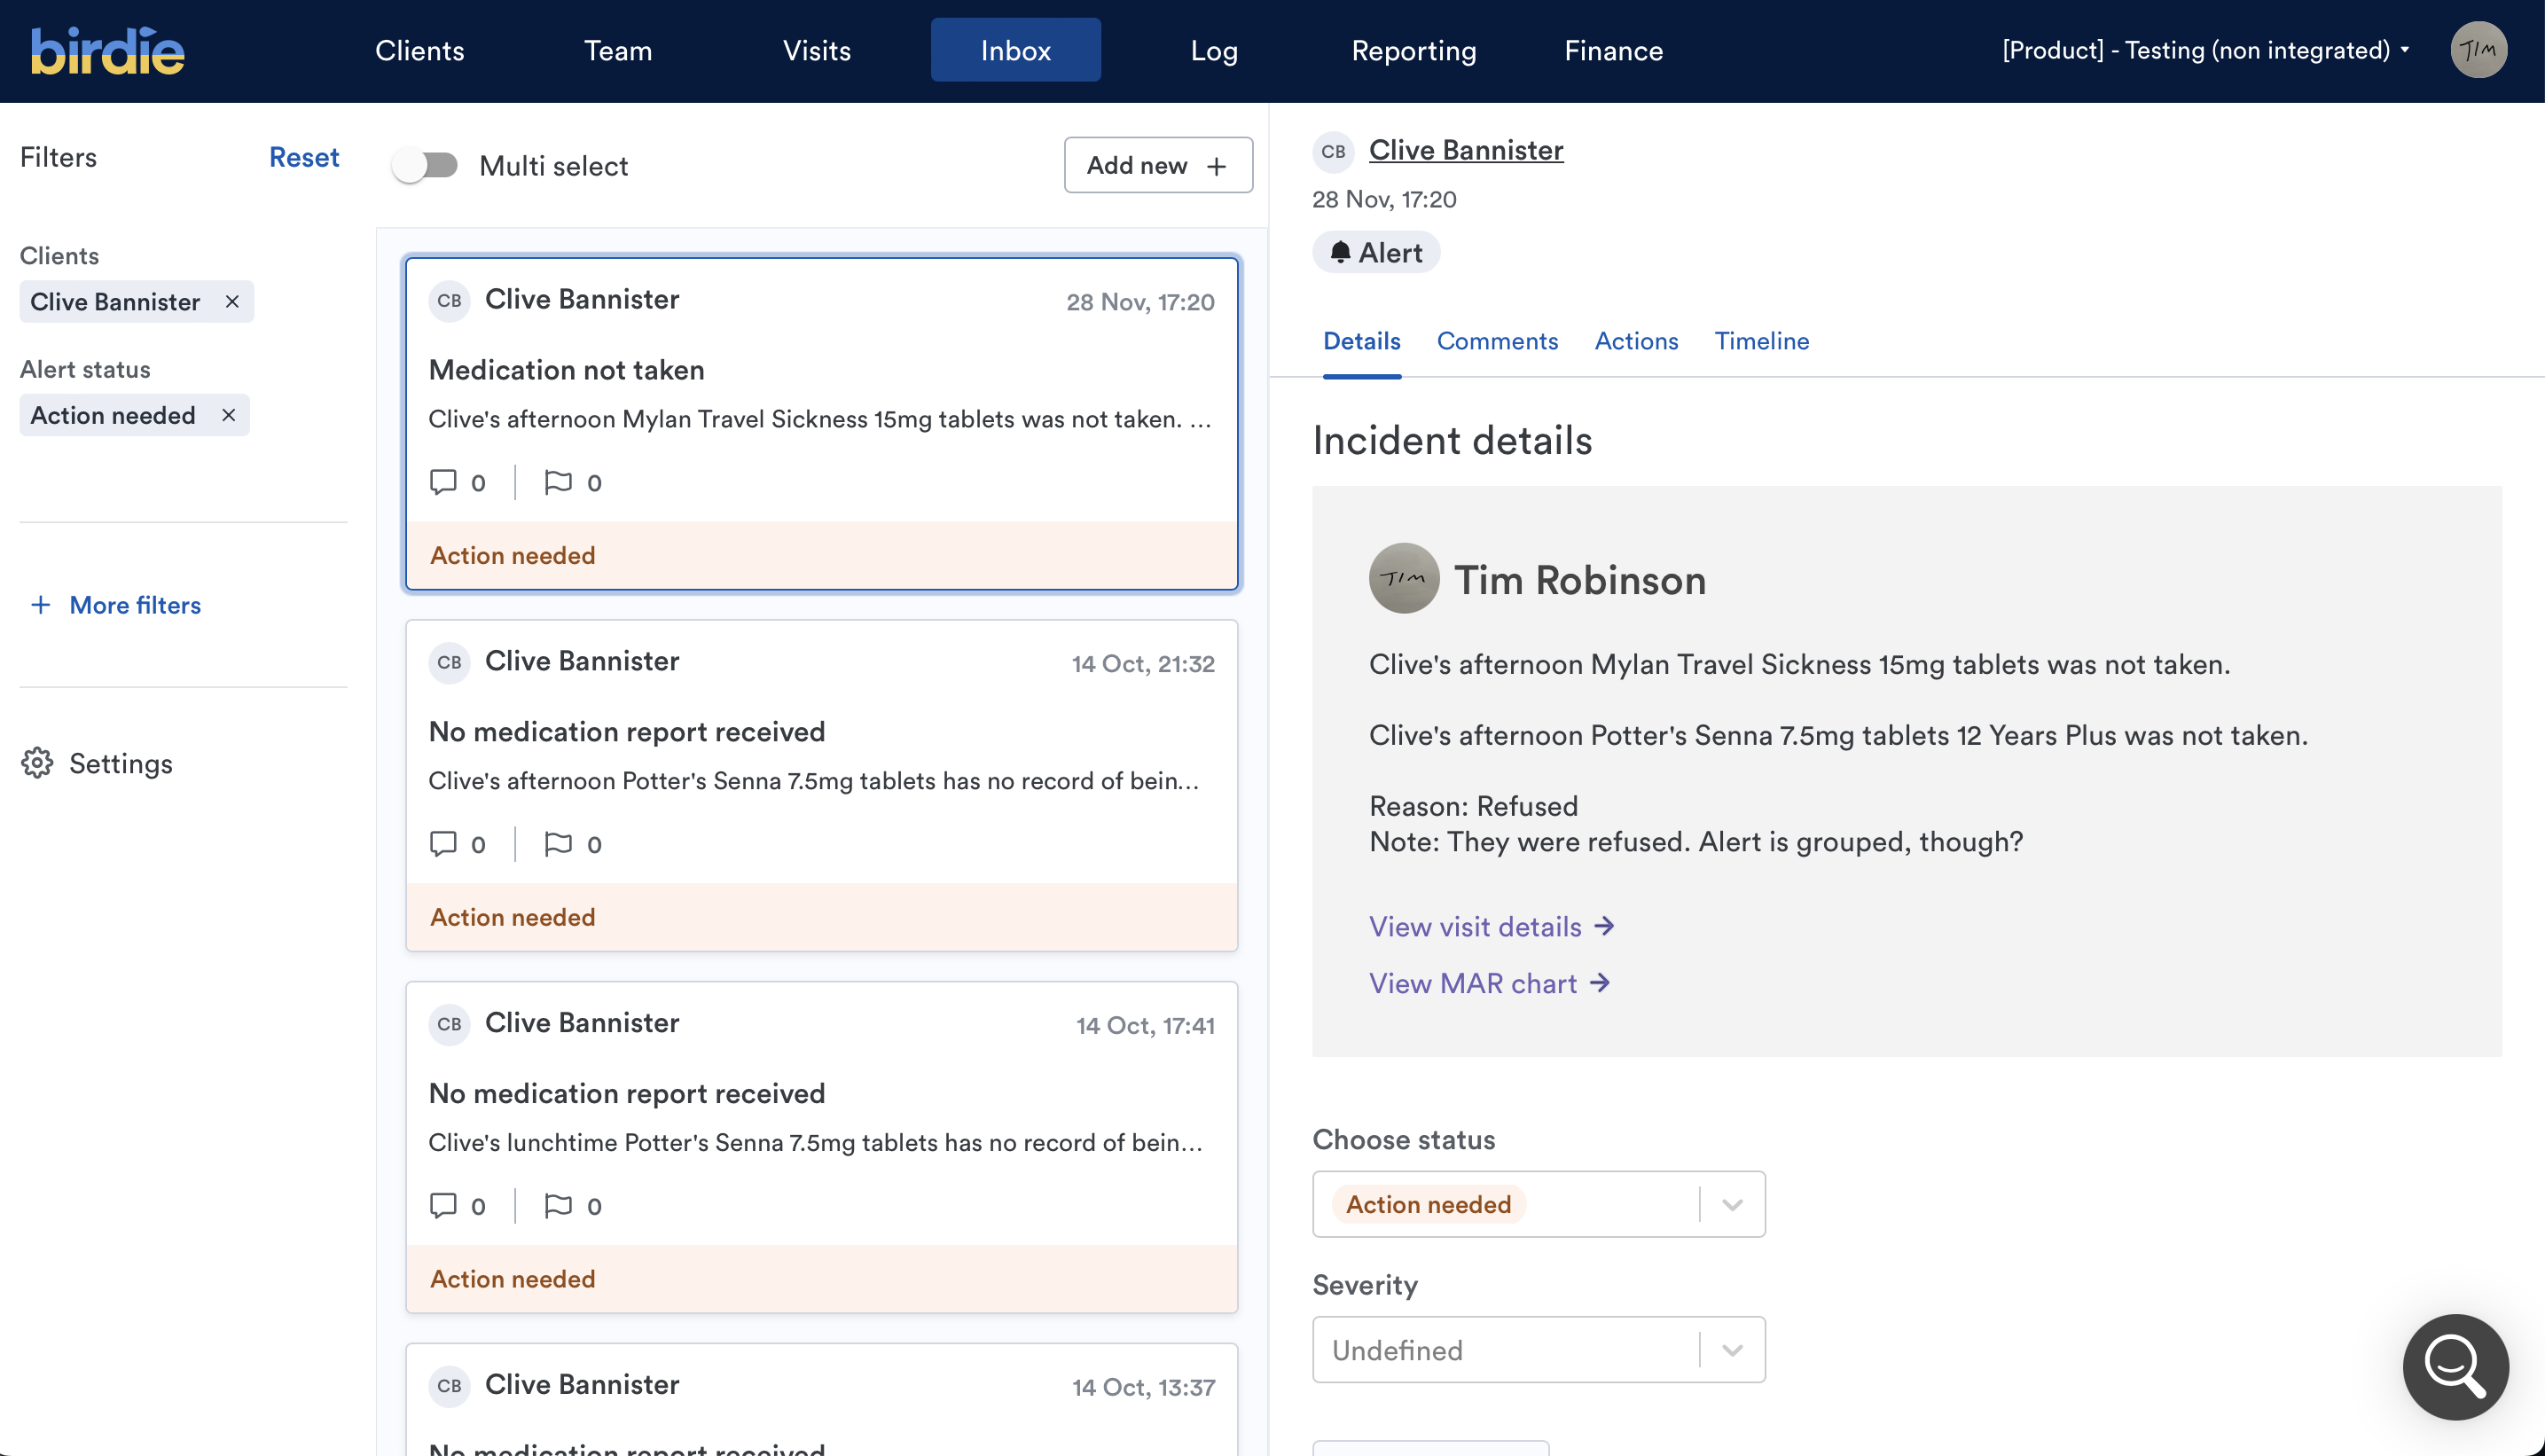2545x1456 pixels.
Task: Click comment icon on 28 Nov alert card
Action: pyautogui.click(x=443, y=482)
